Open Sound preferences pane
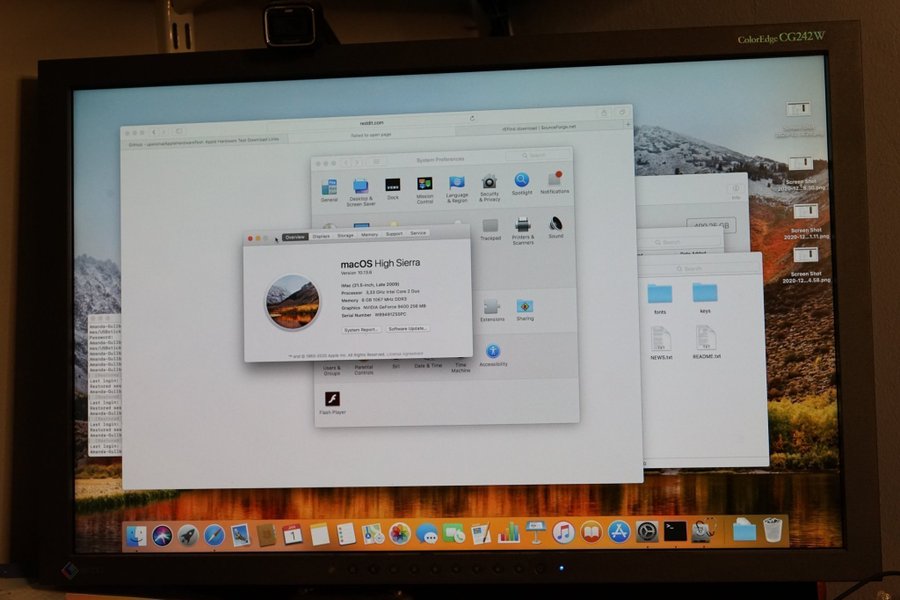This screenshot has height=600, width=900. tap(555, 227)
